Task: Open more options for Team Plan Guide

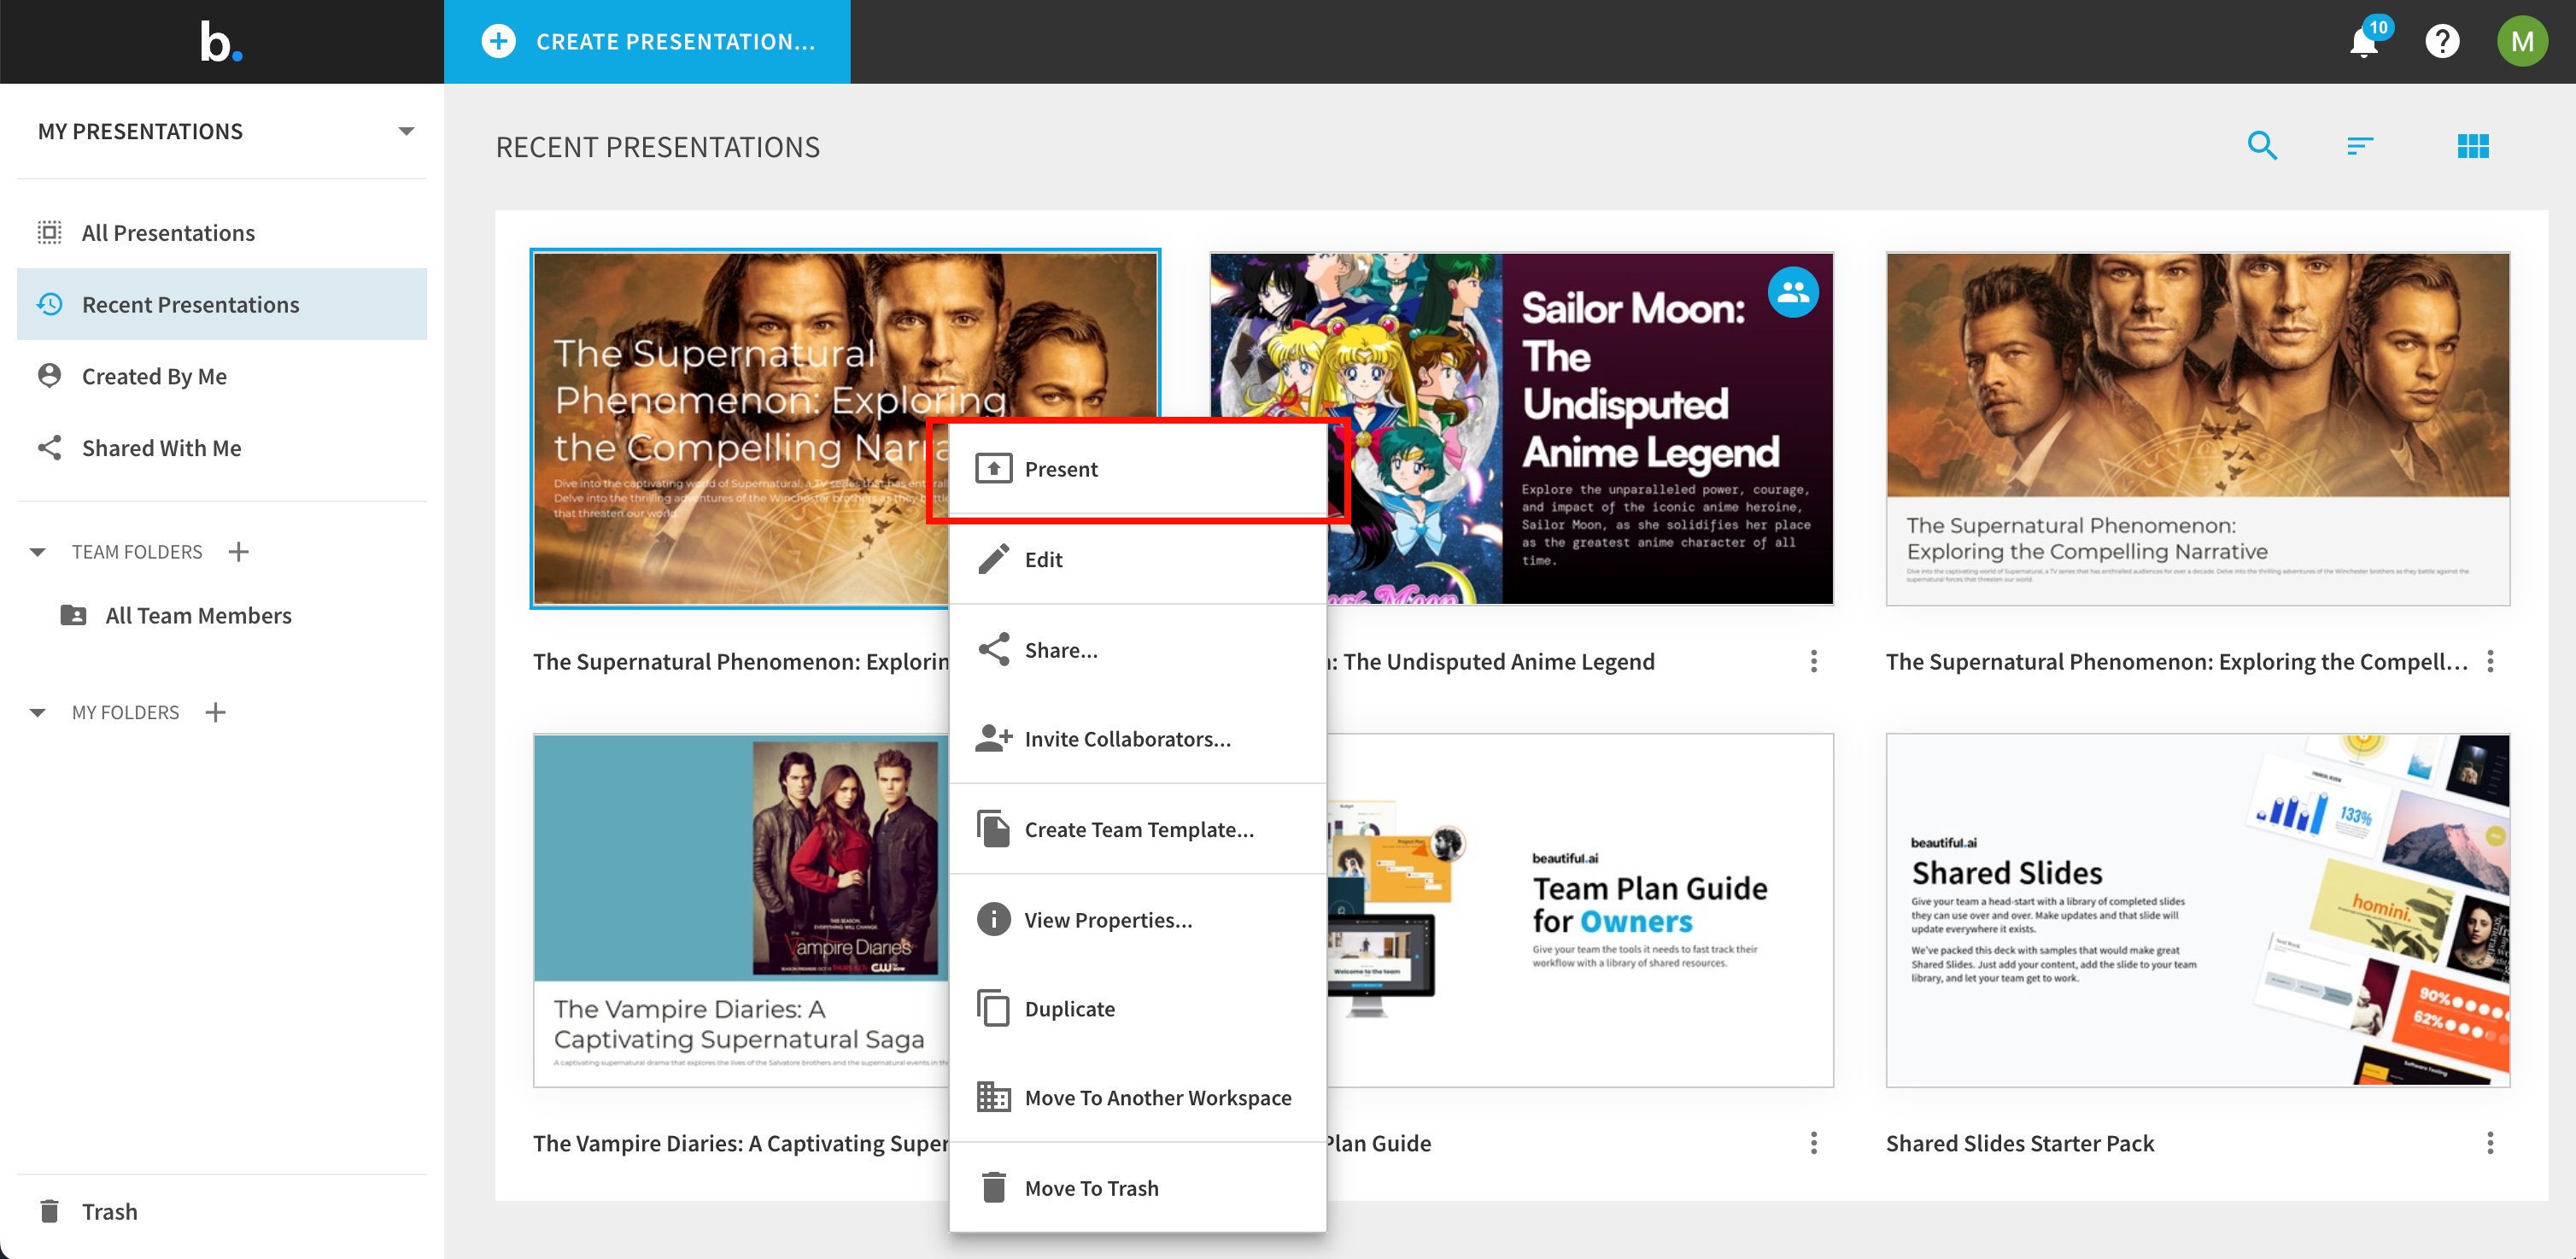Action: 1814,1143
